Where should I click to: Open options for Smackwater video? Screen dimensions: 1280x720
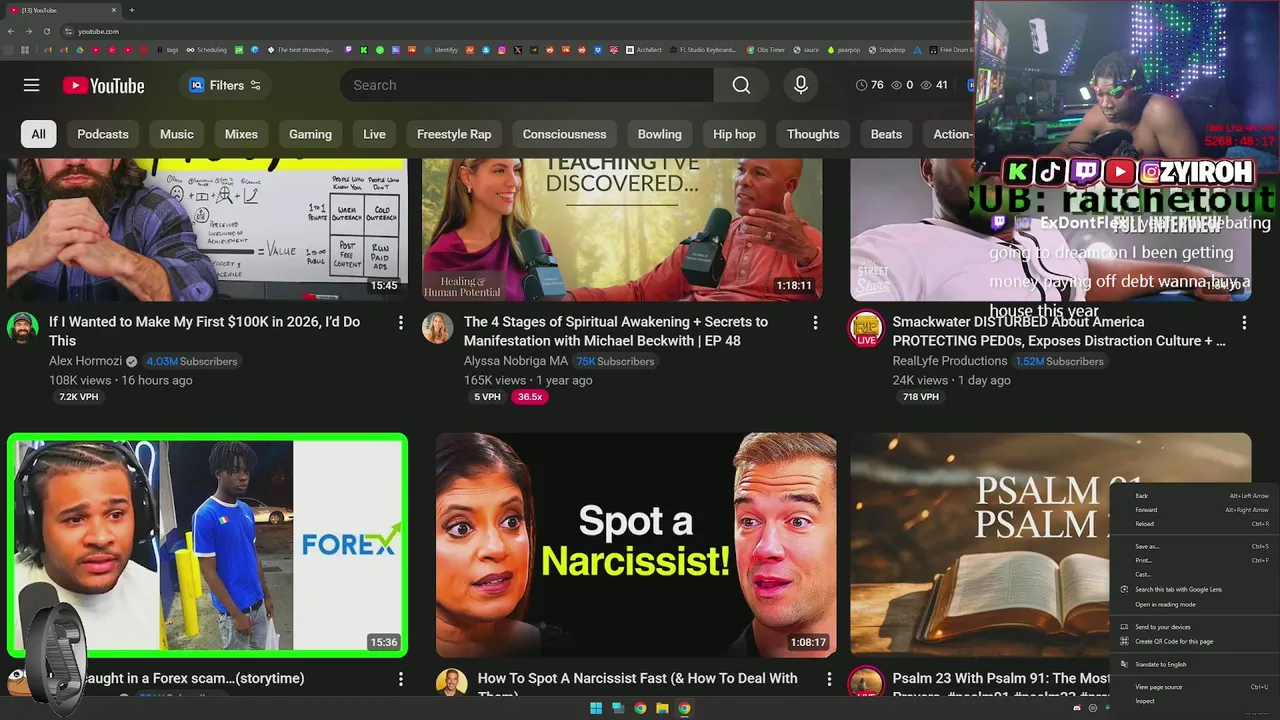(x=1244, y=323)
